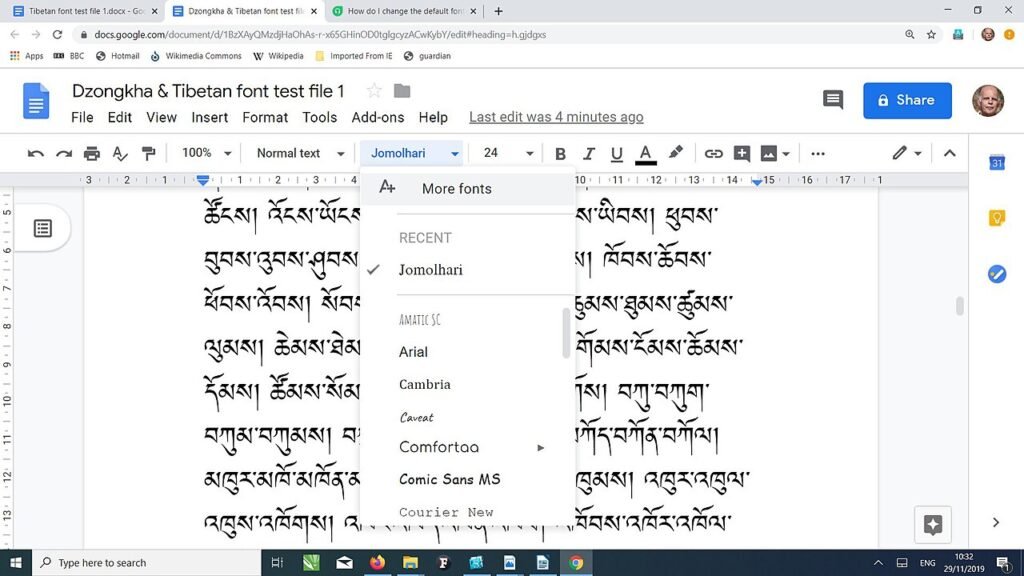Click the Explore button at bottom right
This screenshot has width=1024, height=576.
[x=933, y=524]
